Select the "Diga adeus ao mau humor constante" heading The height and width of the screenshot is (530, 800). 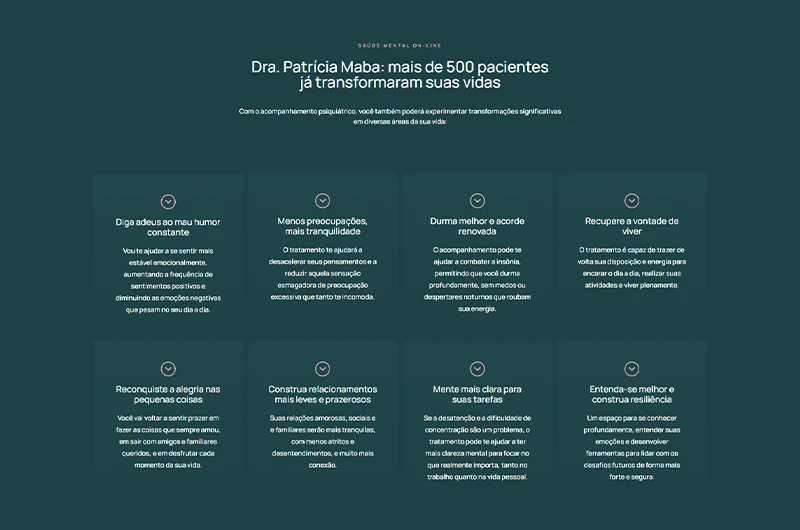click(168, 226)
